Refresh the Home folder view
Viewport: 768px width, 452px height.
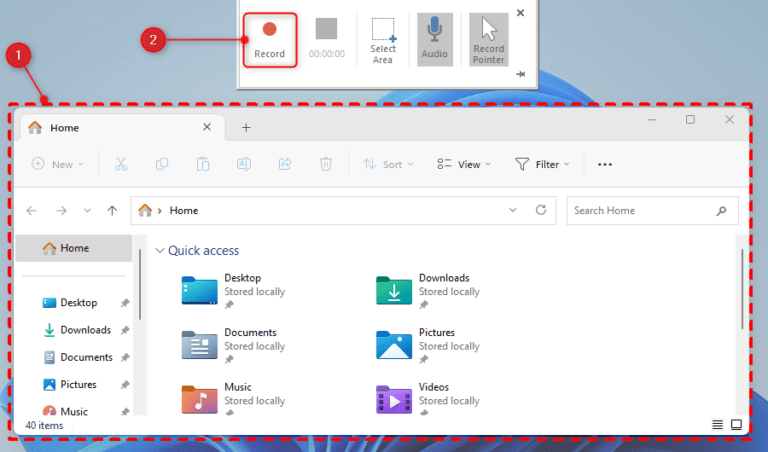[x=541, y=211]
